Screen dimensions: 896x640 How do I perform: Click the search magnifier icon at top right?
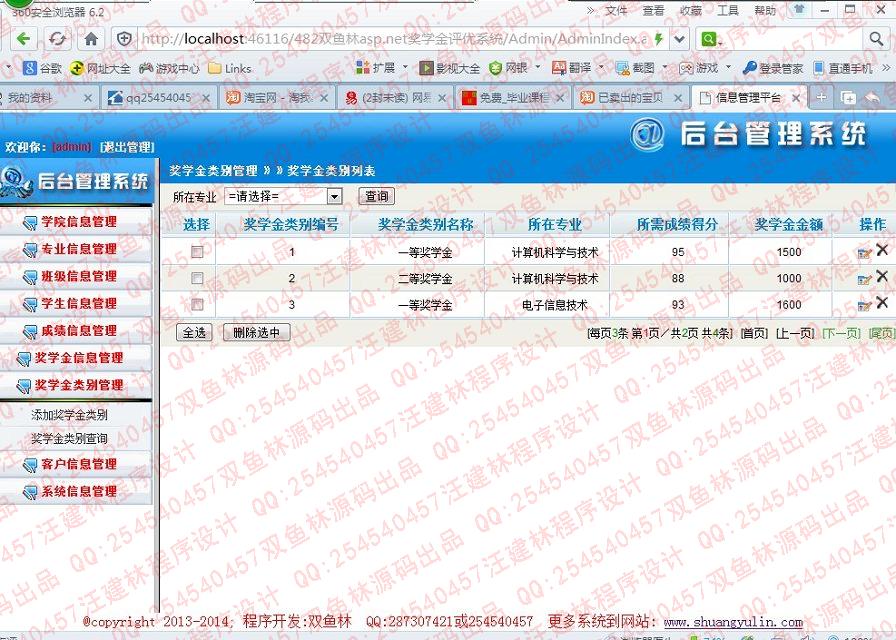tap(876, 39)
